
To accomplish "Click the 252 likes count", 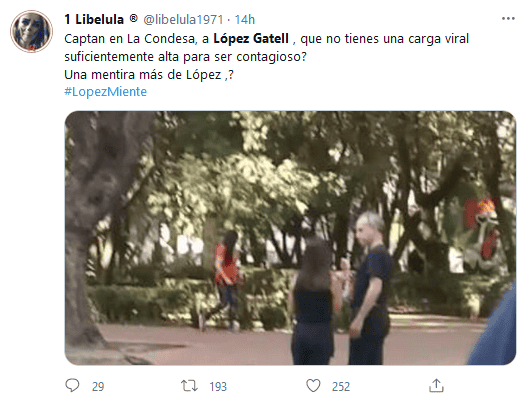I will point(341,386).
